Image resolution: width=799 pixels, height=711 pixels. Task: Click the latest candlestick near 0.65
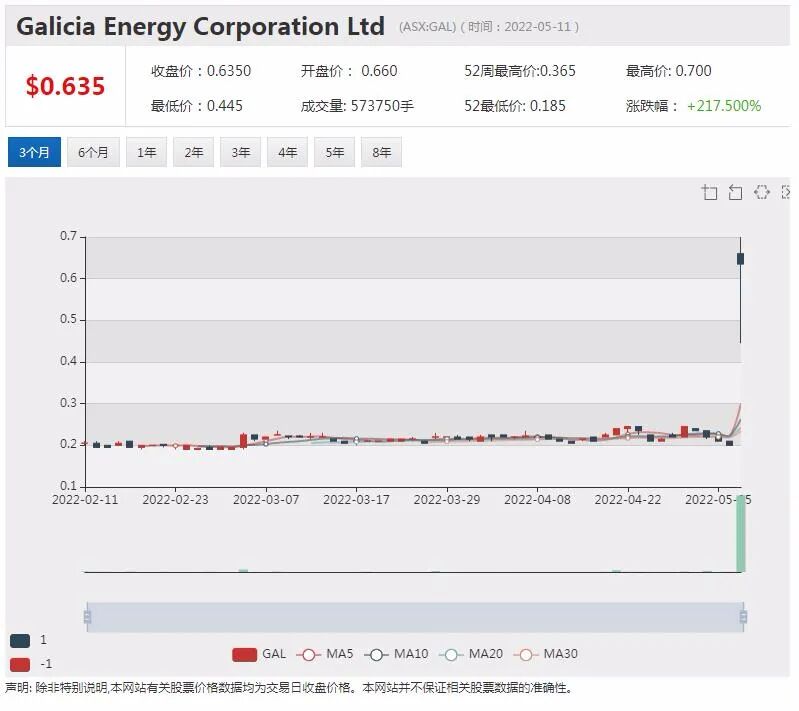(740, 259)
